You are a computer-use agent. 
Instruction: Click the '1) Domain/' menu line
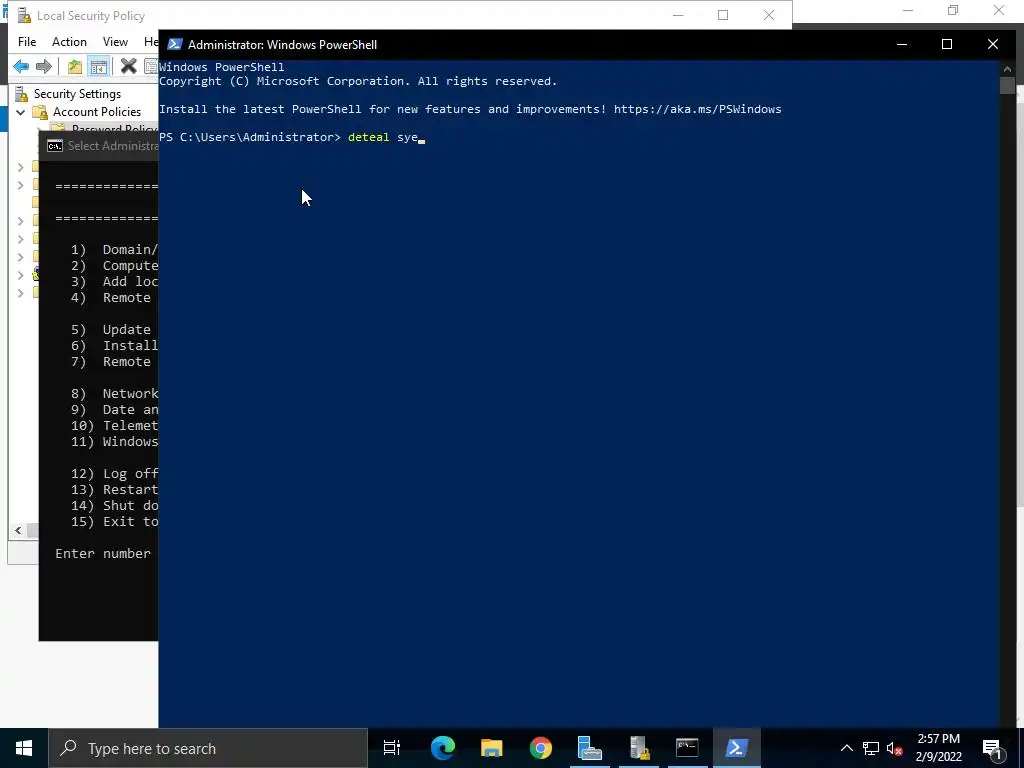(x=114, y=249)
